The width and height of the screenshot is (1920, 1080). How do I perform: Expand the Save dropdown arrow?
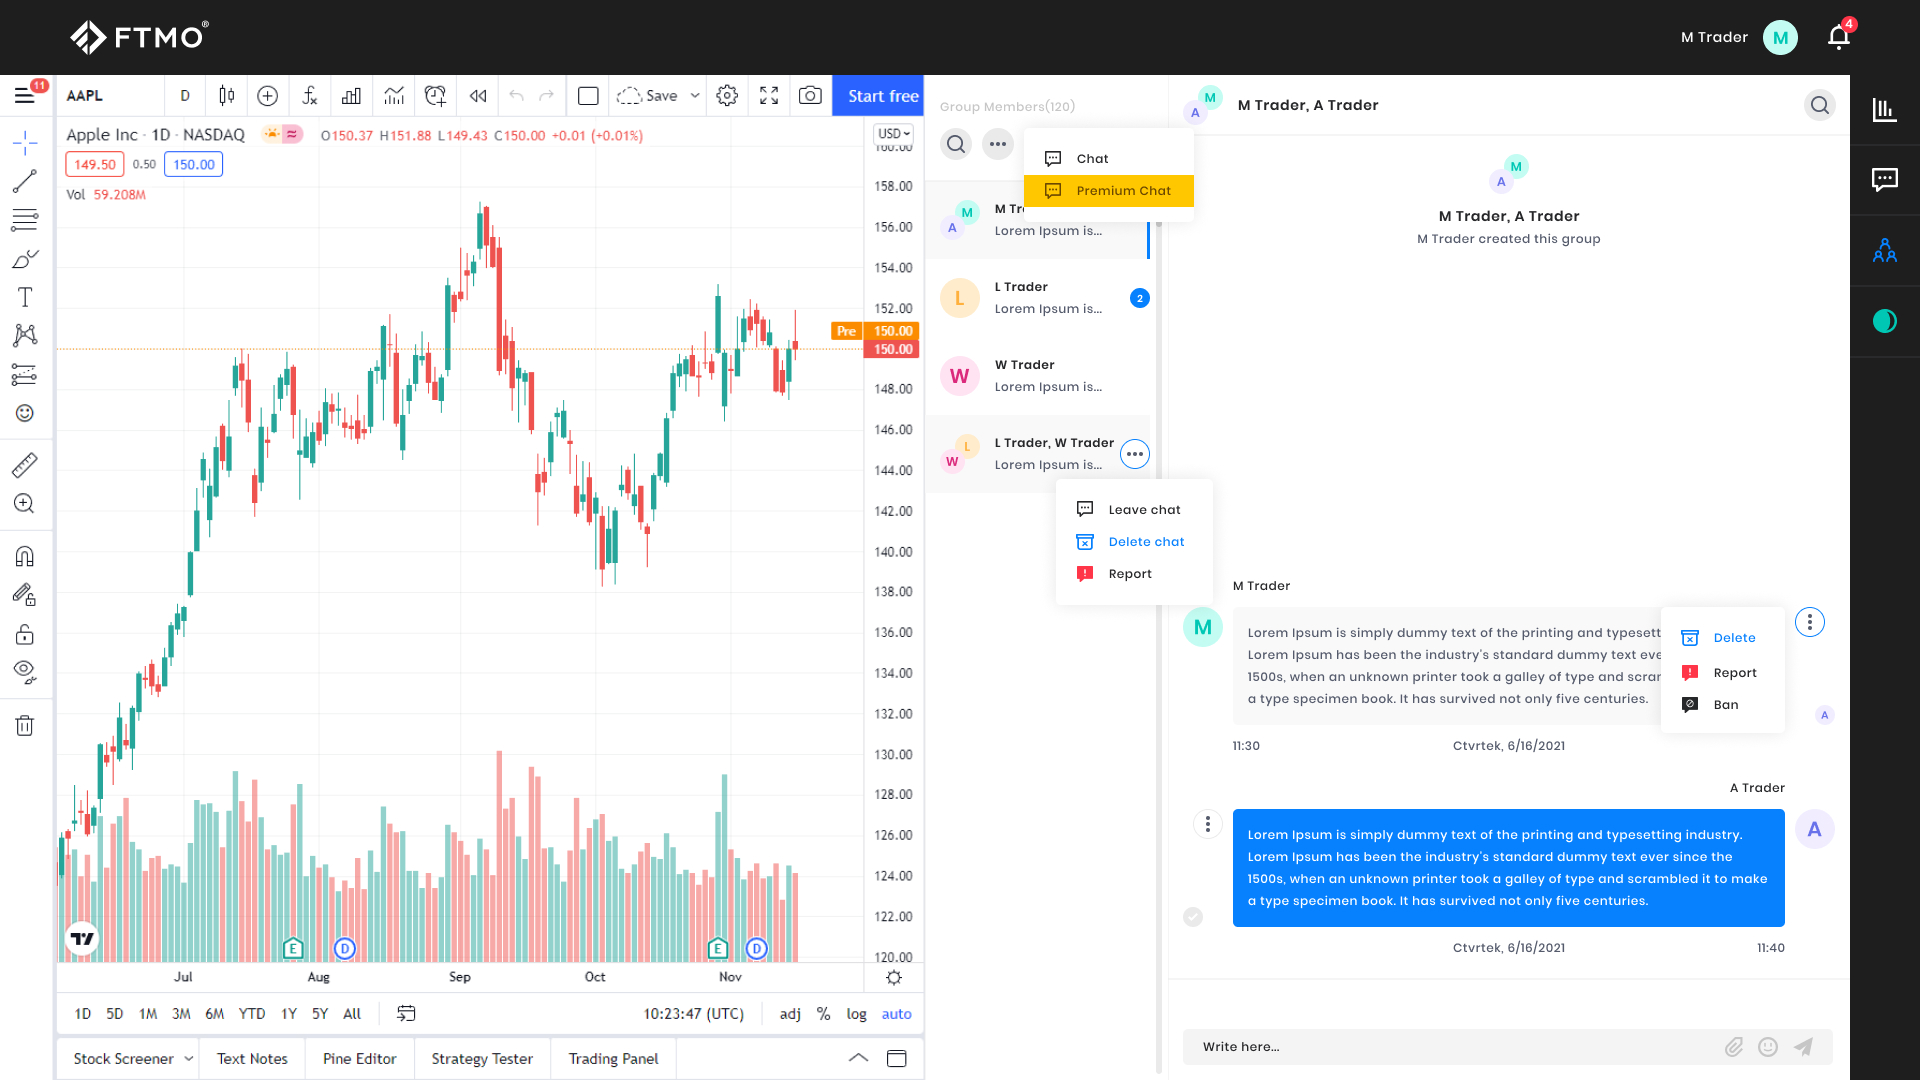click(x=695, y=96)
